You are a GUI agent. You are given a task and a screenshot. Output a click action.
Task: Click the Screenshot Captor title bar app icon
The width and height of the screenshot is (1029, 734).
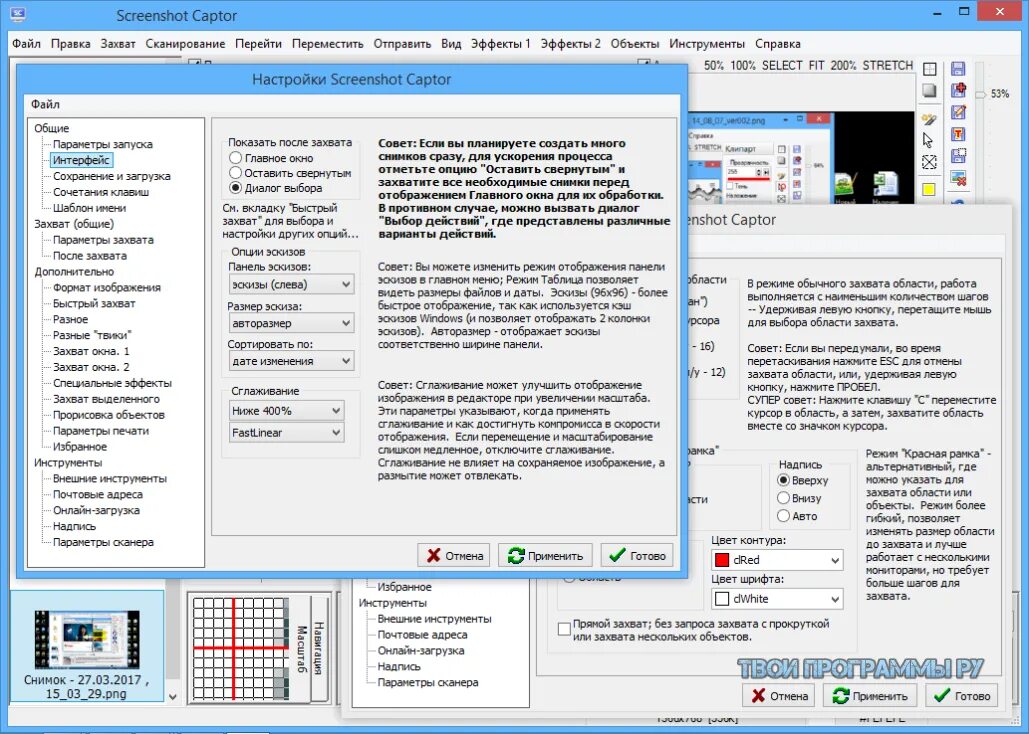click(x=18, y=14)
